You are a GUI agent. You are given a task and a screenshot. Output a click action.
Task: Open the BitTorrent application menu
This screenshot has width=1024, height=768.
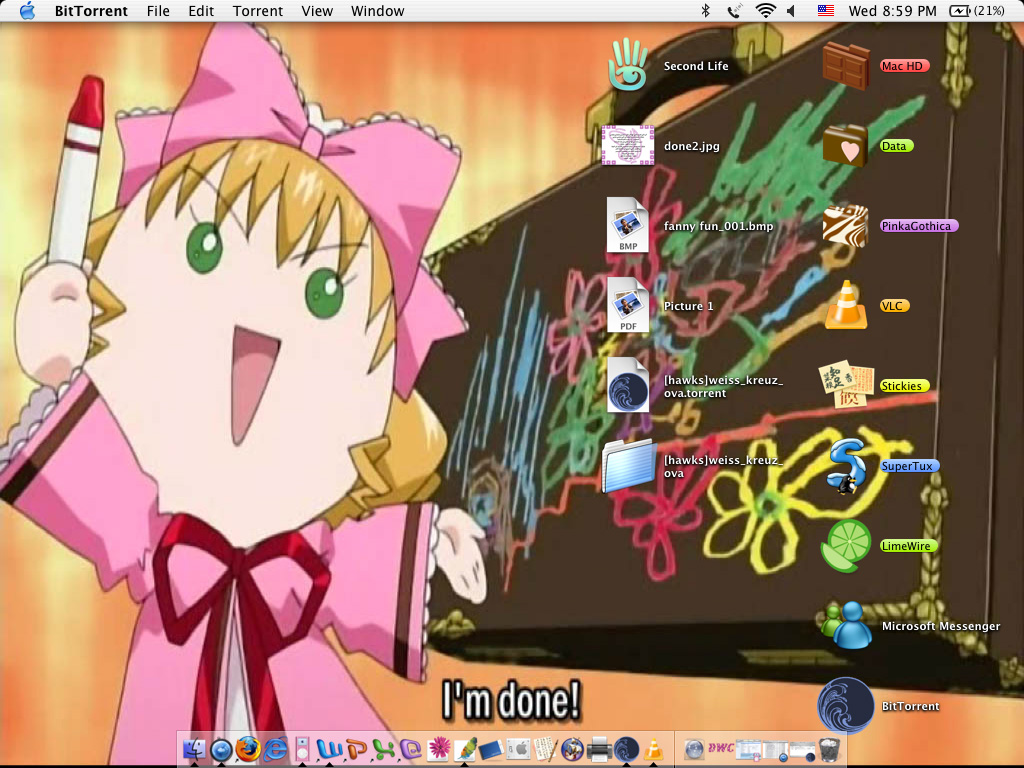(91, 11)
